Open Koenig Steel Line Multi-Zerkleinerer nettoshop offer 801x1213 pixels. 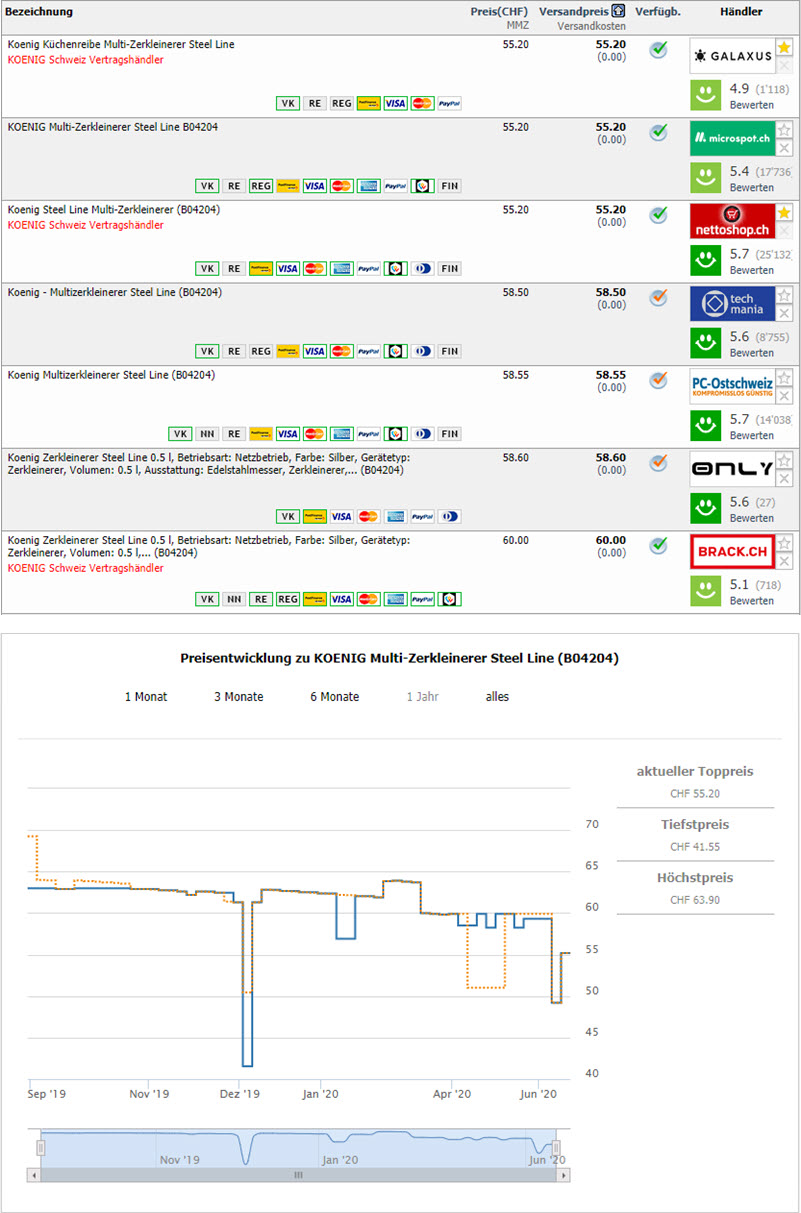(x=113, y=210)
